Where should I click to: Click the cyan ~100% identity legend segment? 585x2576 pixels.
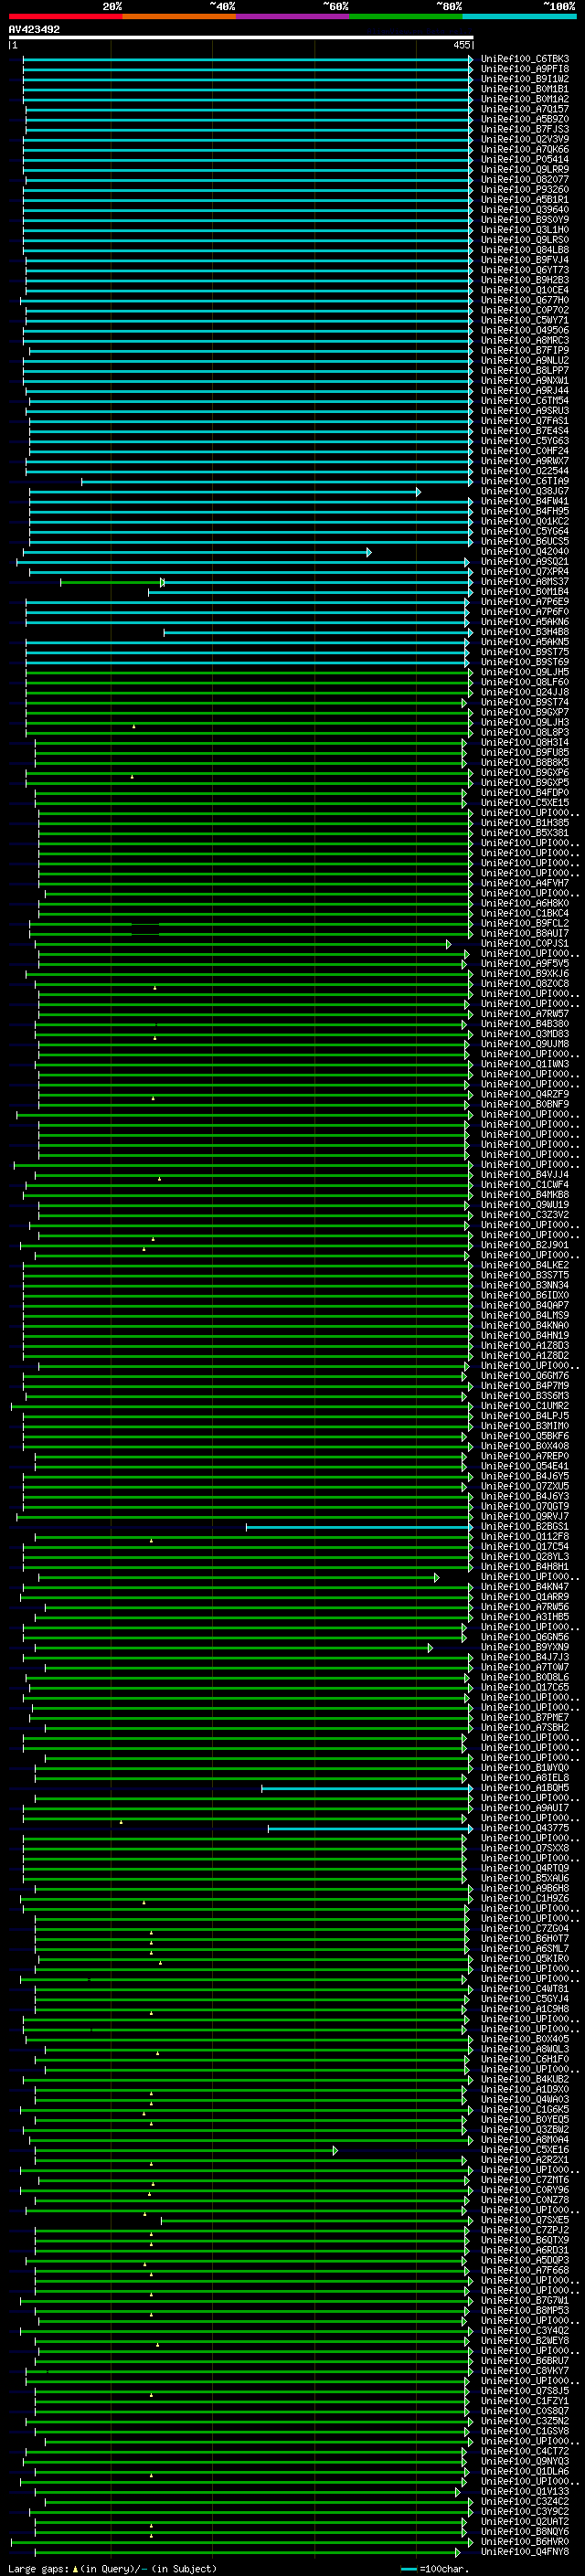[519, 17]
